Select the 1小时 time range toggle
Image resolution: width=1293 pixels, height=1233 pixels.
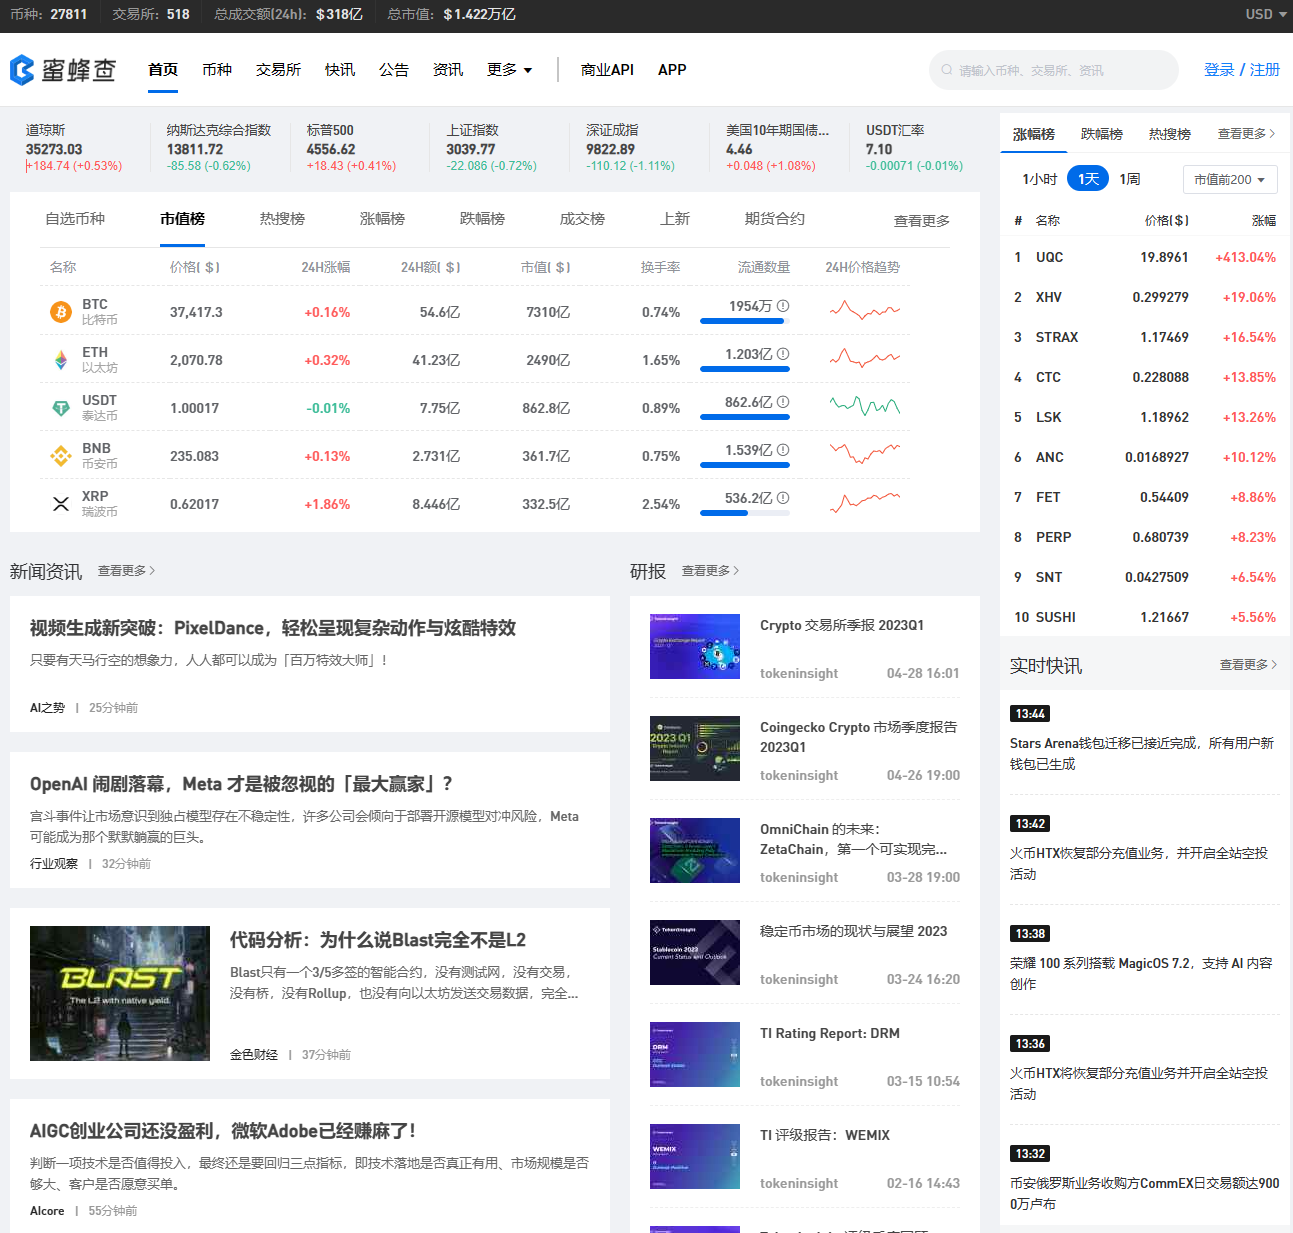point(1039,179)
